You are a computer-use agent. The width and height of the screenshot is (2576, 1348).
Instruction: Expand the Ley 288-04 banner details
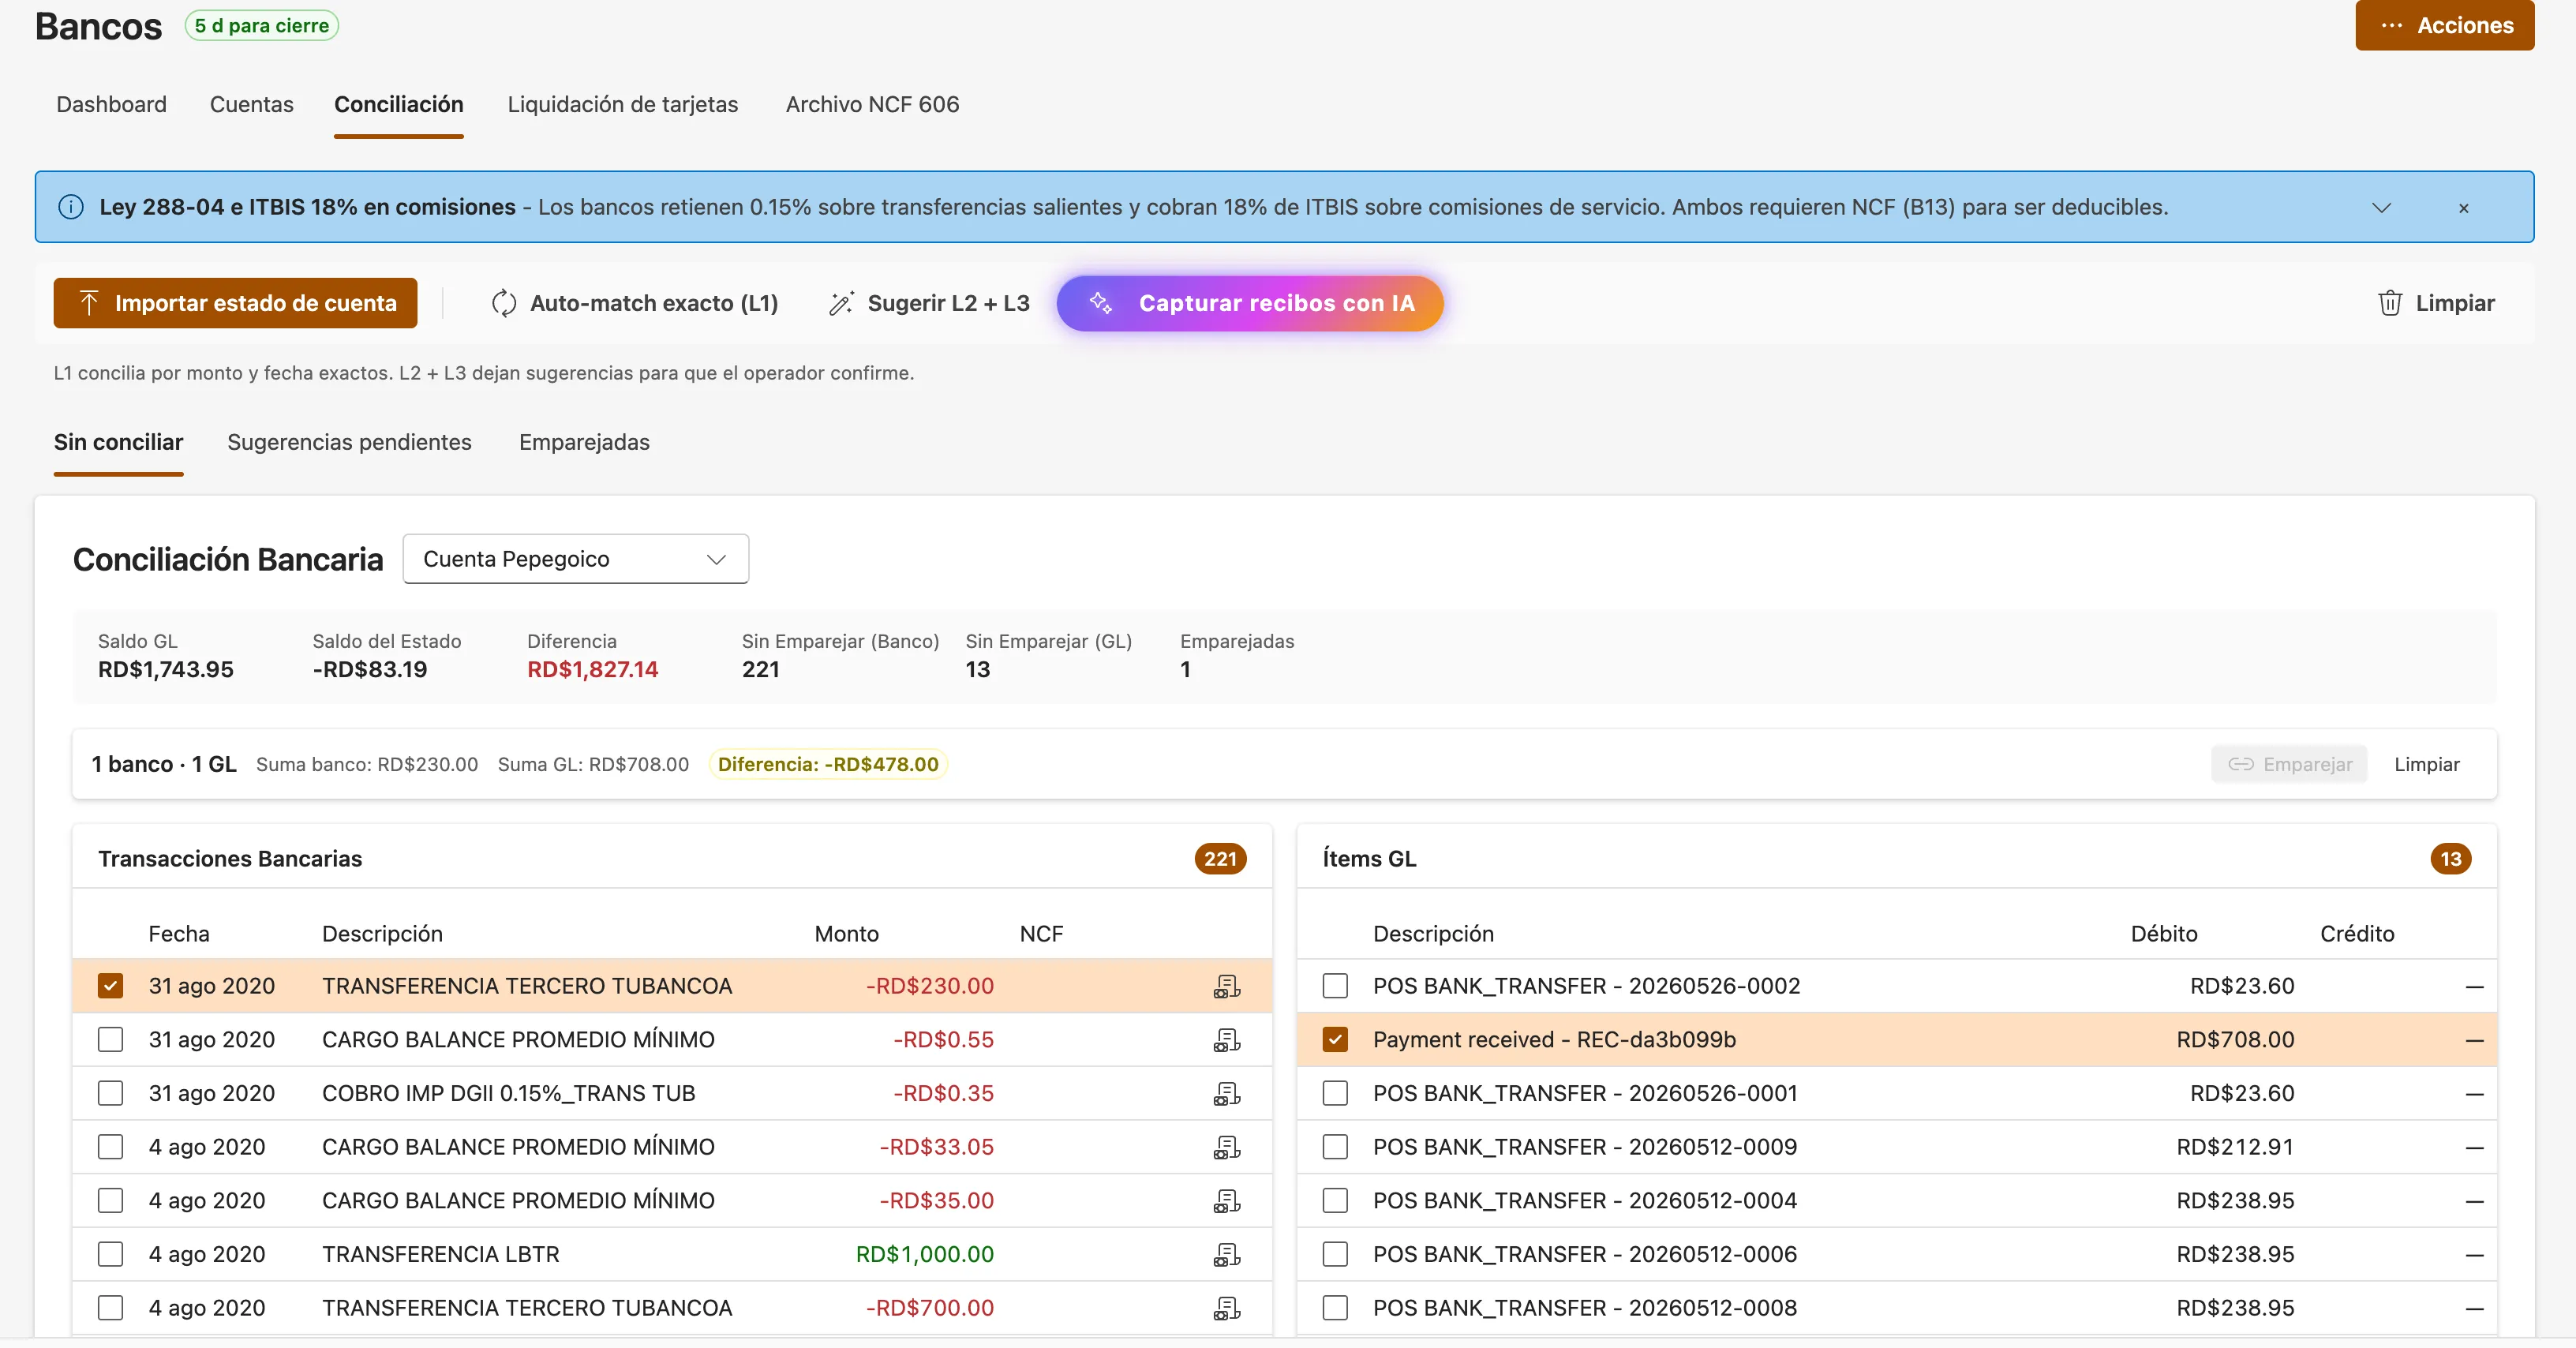pos(2382,208)
